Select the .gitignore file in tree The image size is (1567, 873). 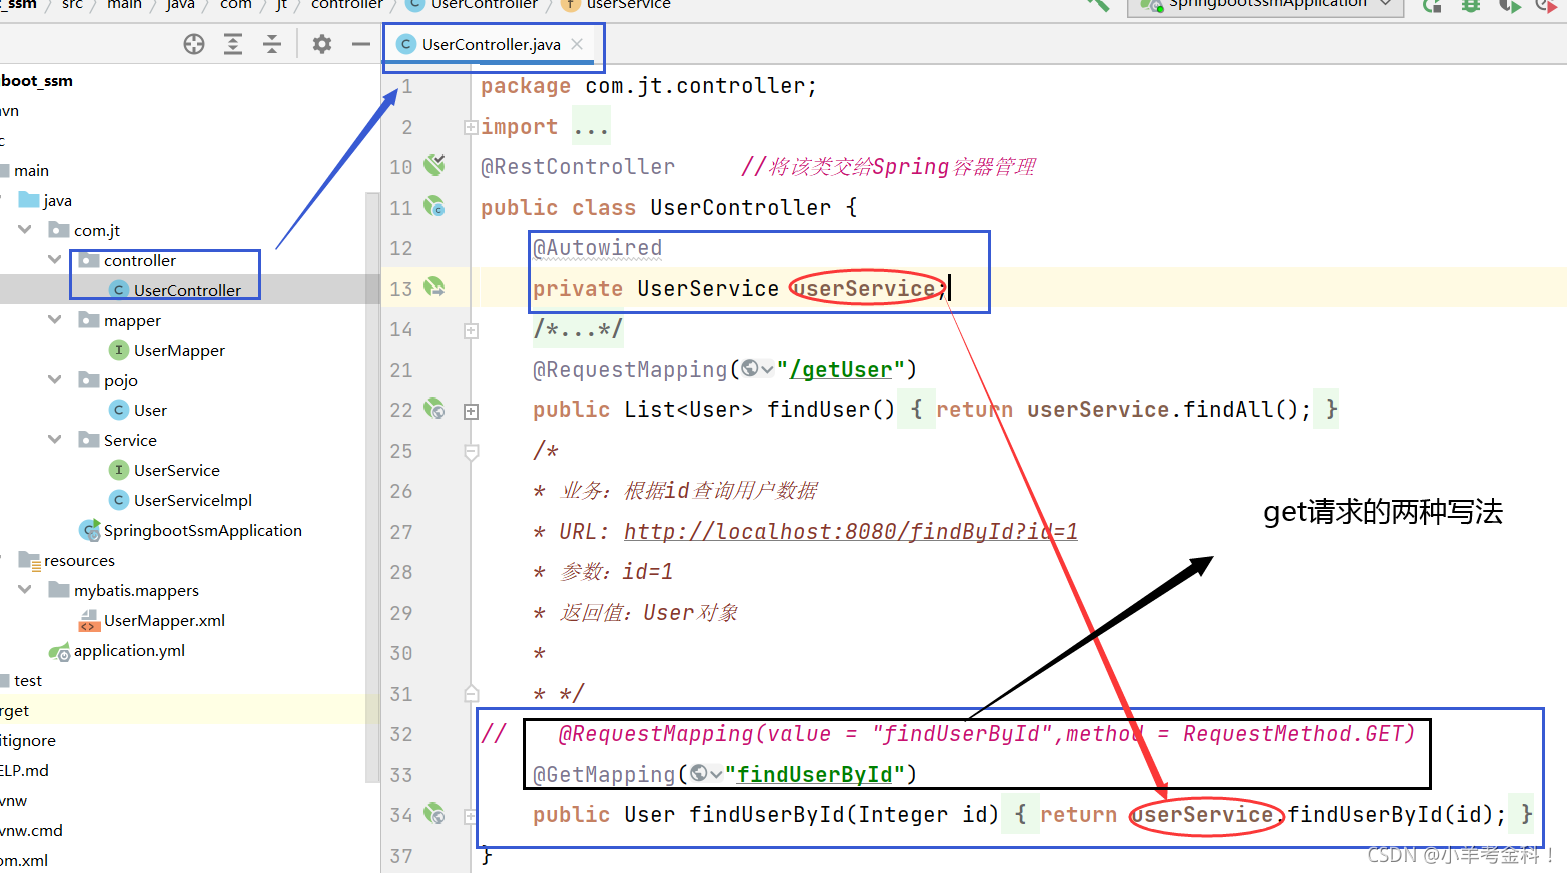pos(28,740)
